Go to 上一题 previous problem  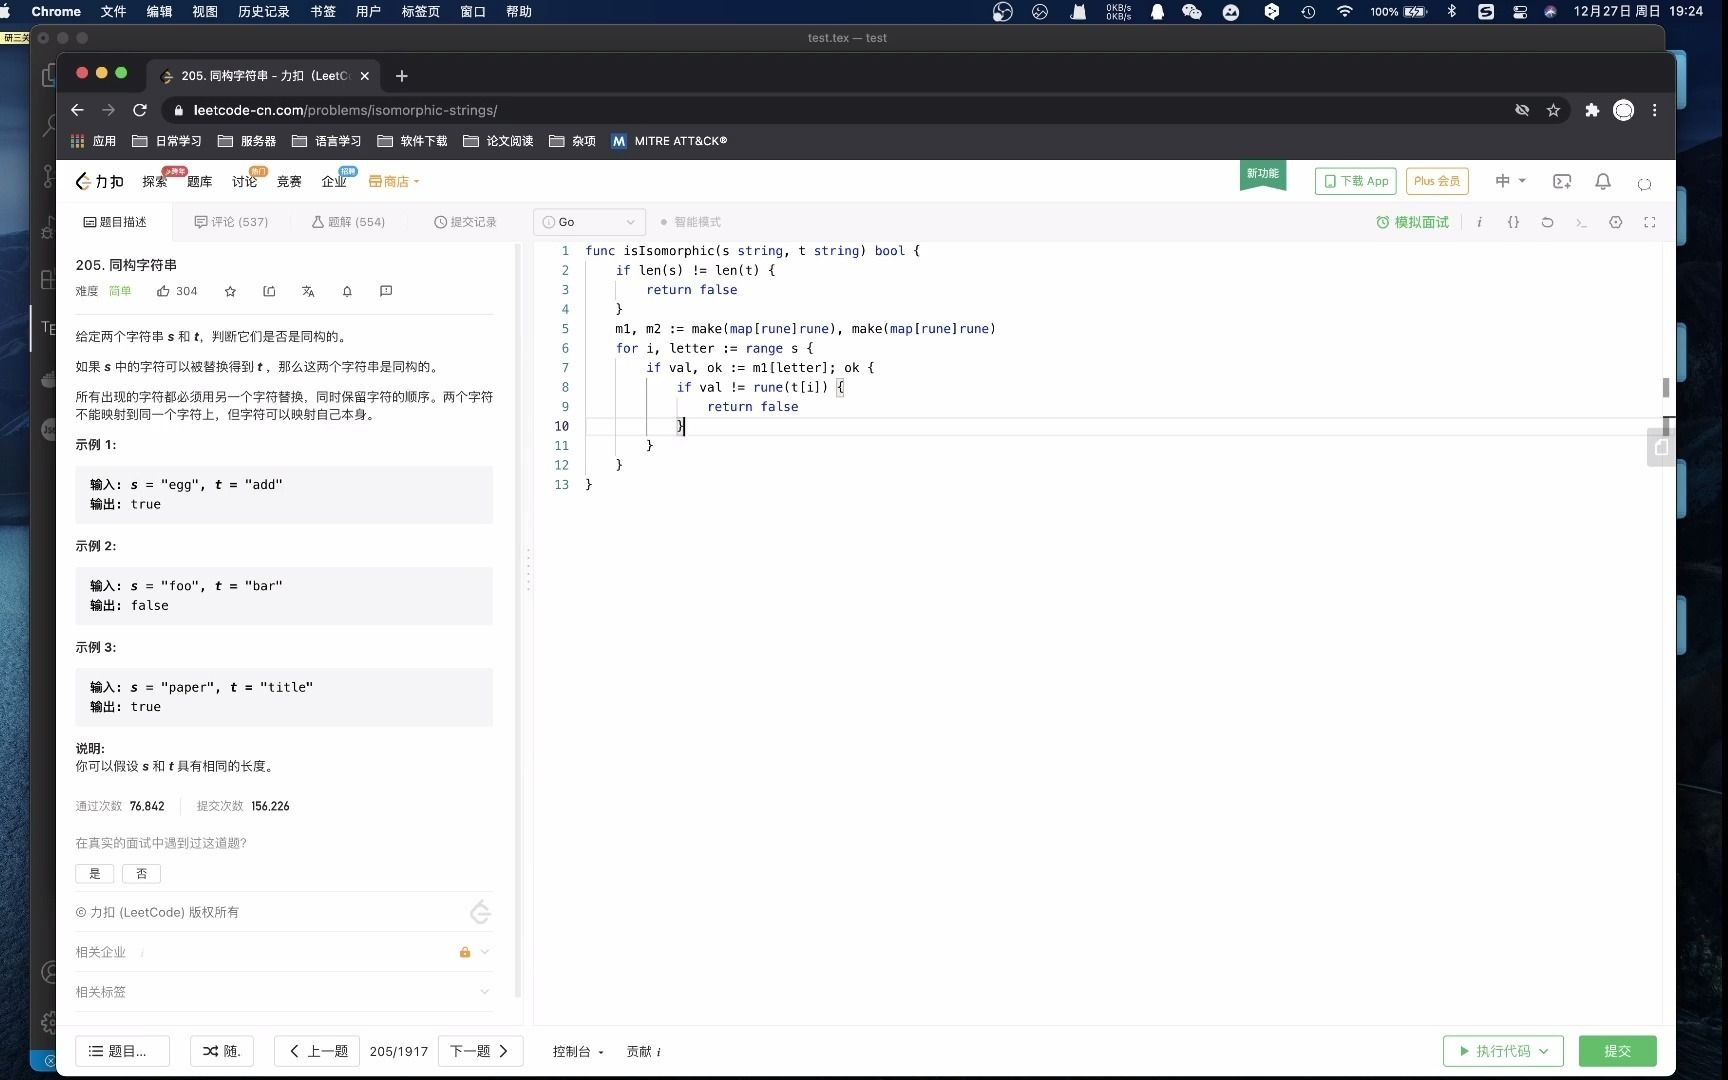[318, 1051]
